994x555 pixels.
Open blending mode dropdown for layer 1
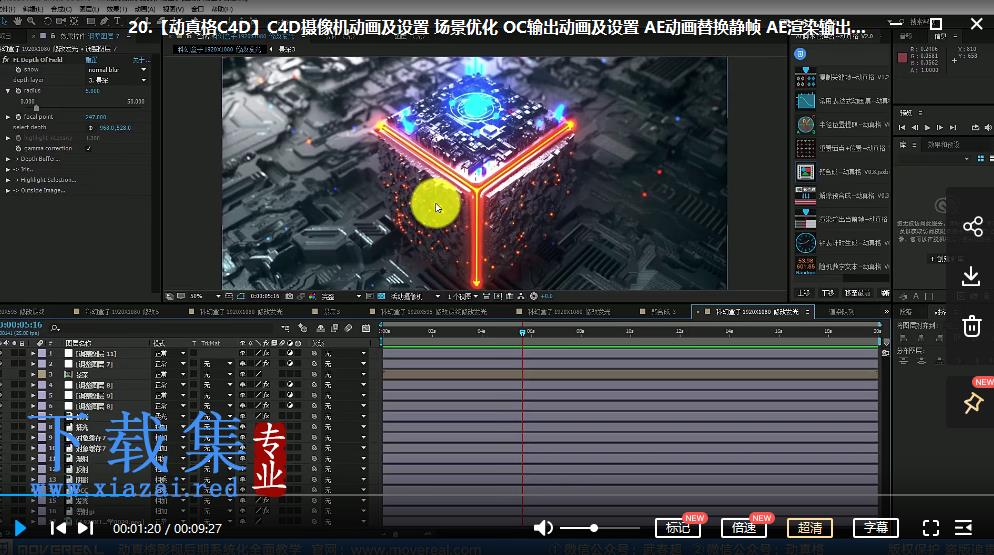pos(171,353)
